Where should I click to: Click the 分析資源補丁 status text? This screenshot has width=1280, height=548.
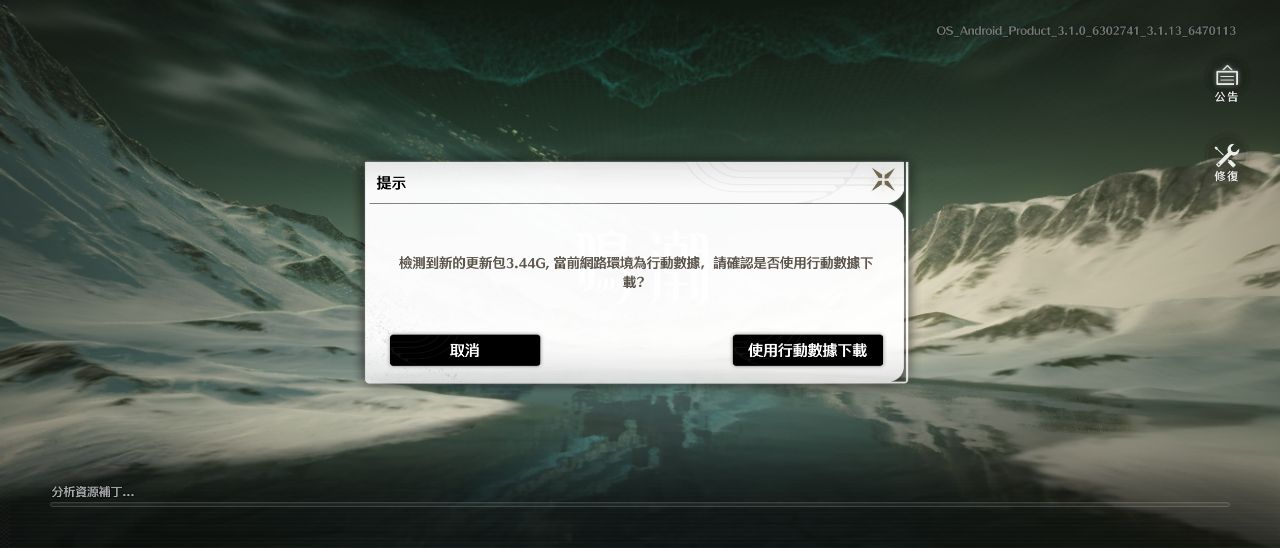click(93, 491)
